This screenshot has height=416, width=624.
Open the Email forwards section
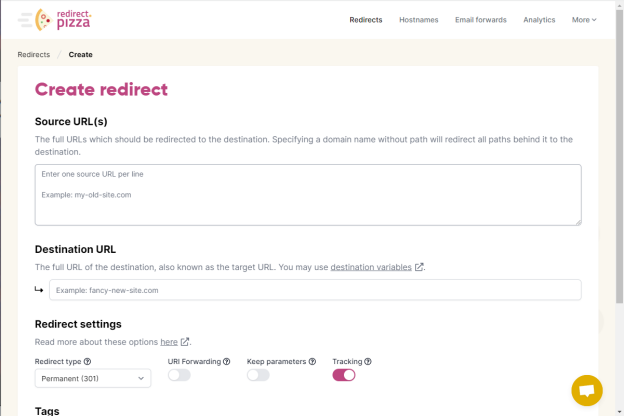click(x=481, y=20)
